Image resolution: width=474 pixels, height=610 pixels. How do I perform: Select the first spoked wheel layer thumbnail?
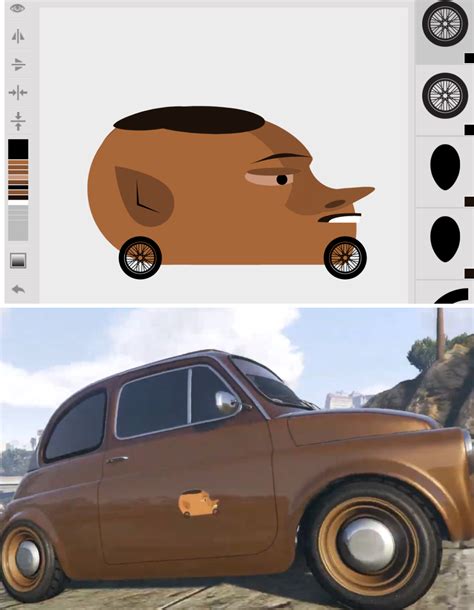445,24
